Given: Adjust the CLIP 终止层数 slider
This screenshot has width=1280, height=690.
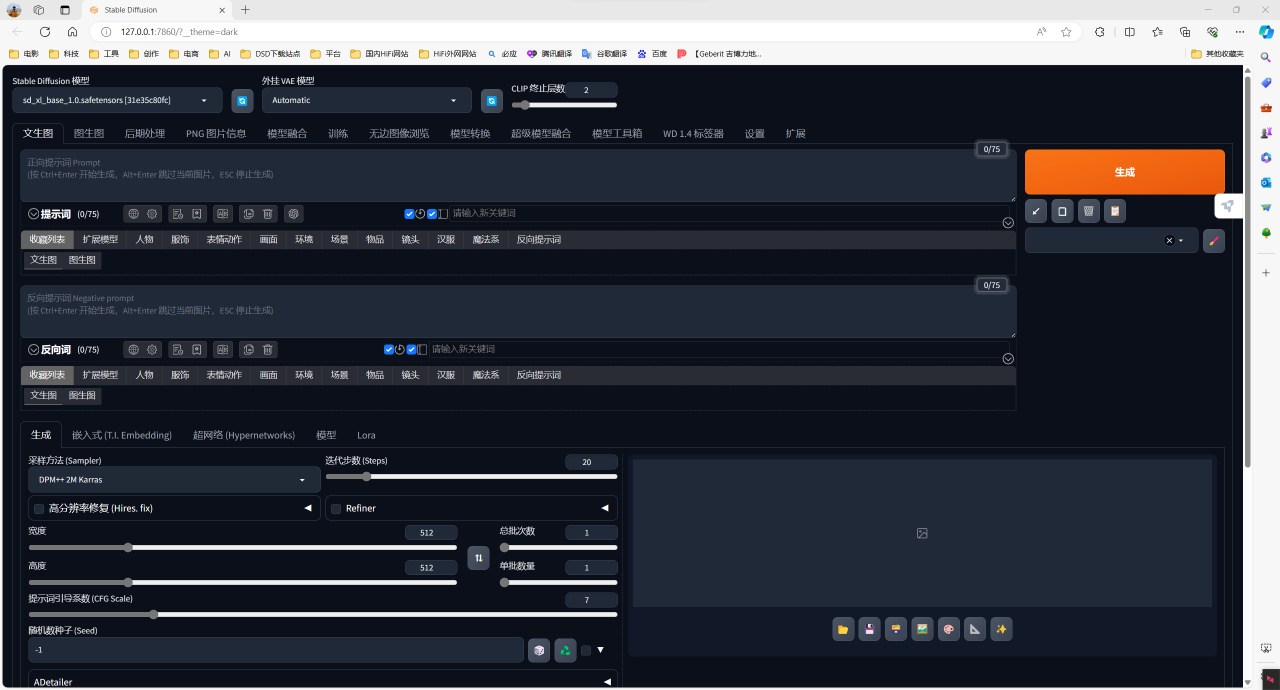Looking at the screenshot, I should click(x=564, y=105).
